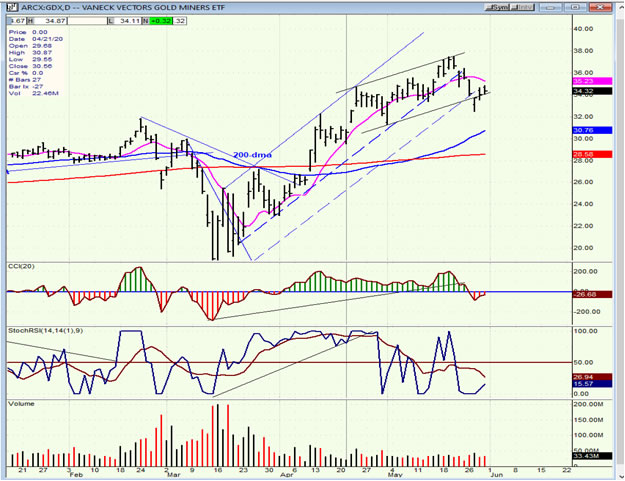Screen dimensions: 625x481
Task: Select the Volume panel label
Action: [x=21, y=404]
